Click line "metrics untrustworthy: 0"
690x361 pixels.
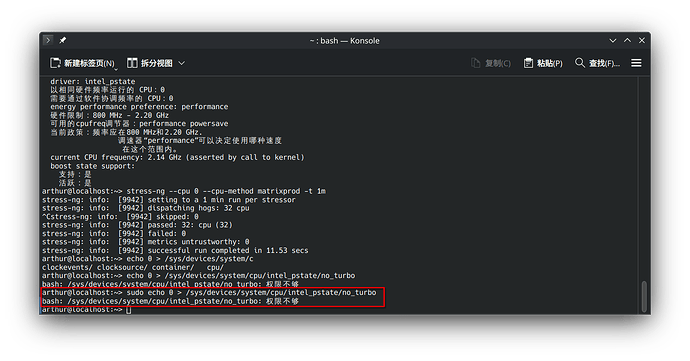coord(146,242)
